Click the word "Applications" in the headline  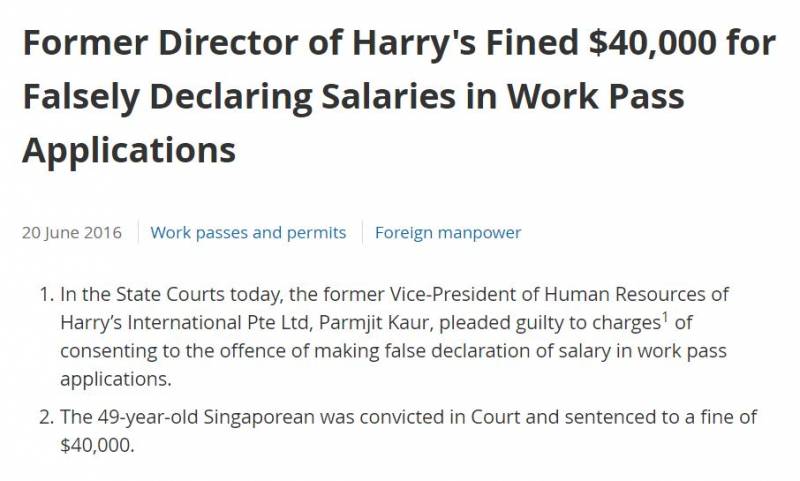128,149
